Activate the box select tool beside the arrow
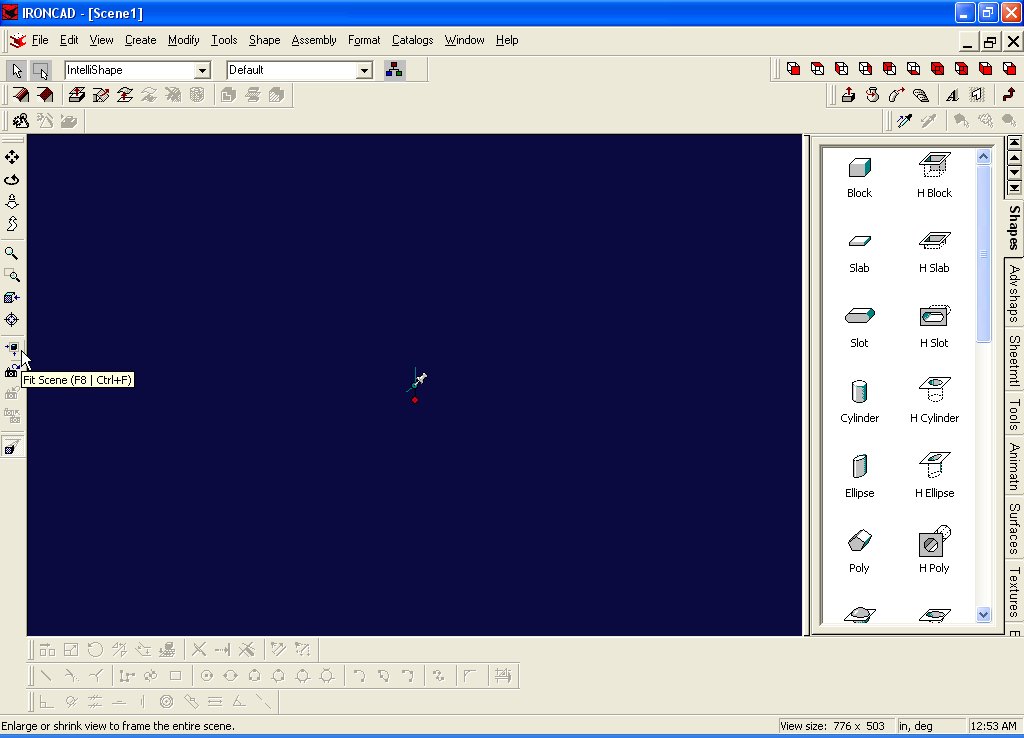Screen dimensions: 1024x738 click(x=40, y=70)
